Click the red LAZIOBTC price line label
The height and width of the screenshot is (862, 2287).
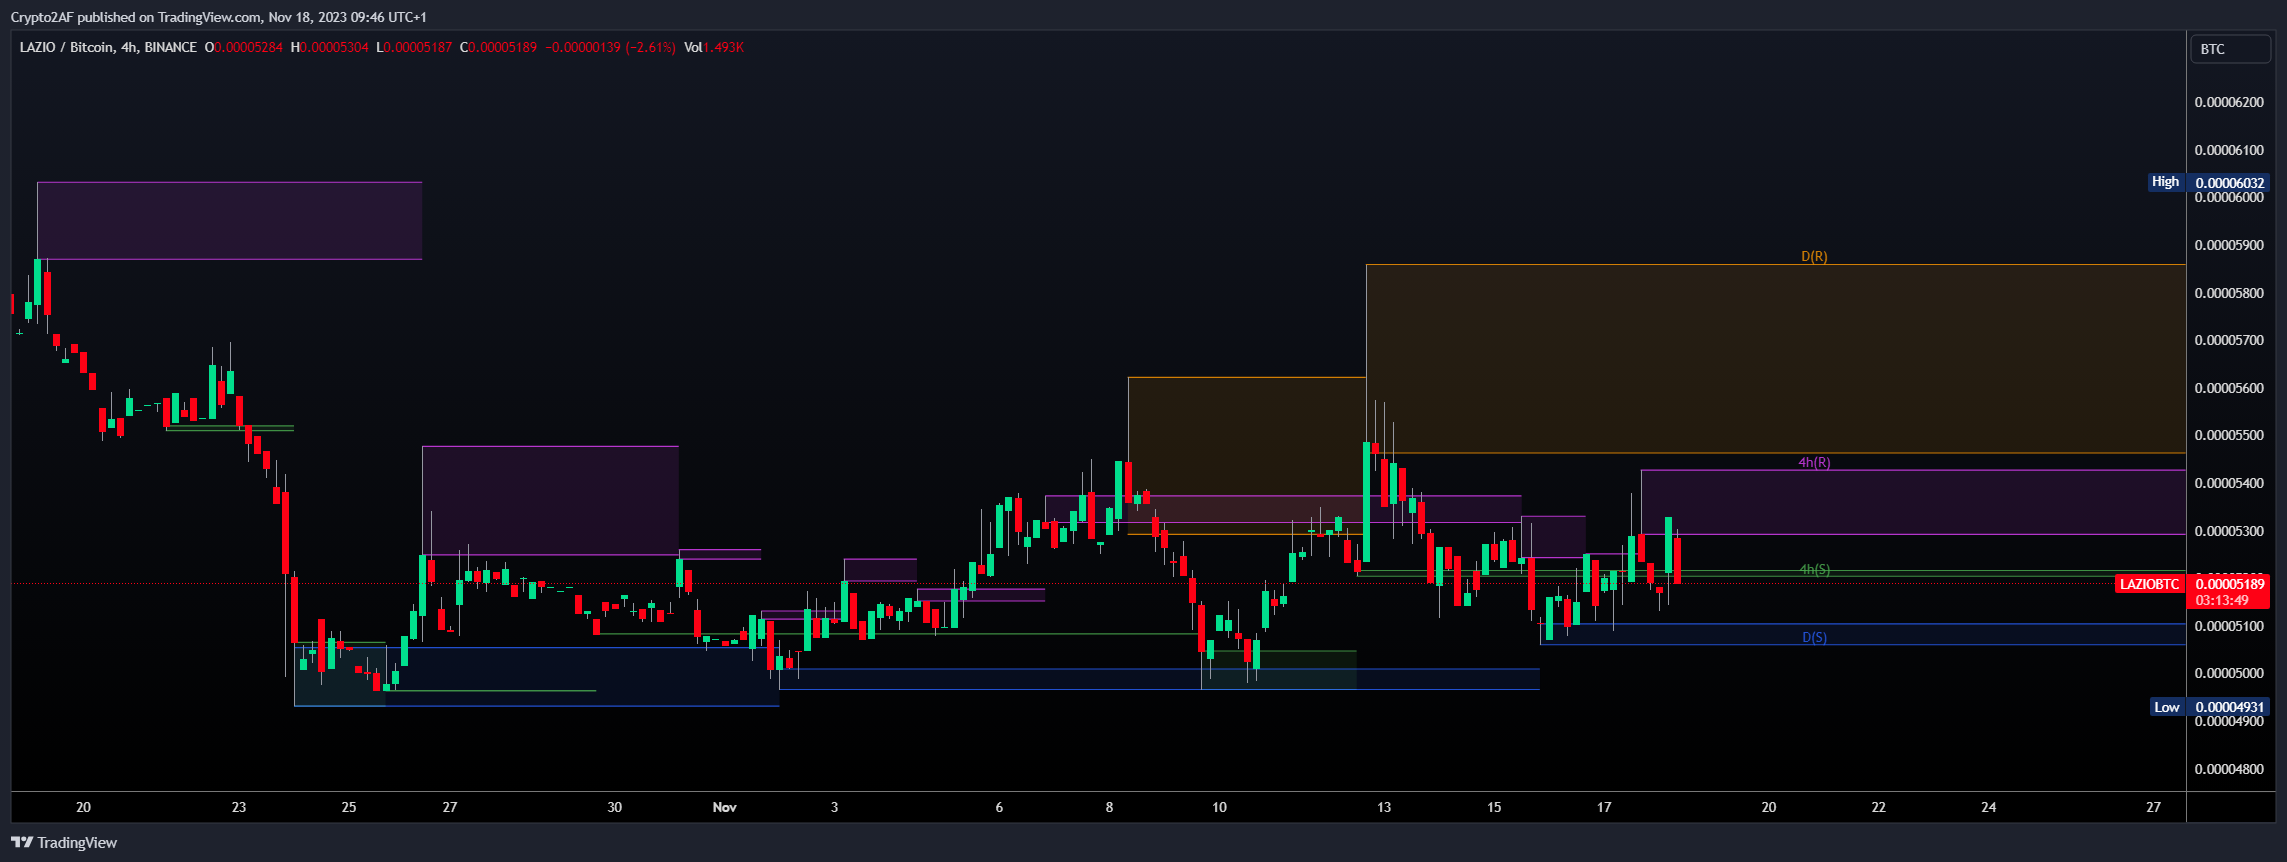(2149, 584)
